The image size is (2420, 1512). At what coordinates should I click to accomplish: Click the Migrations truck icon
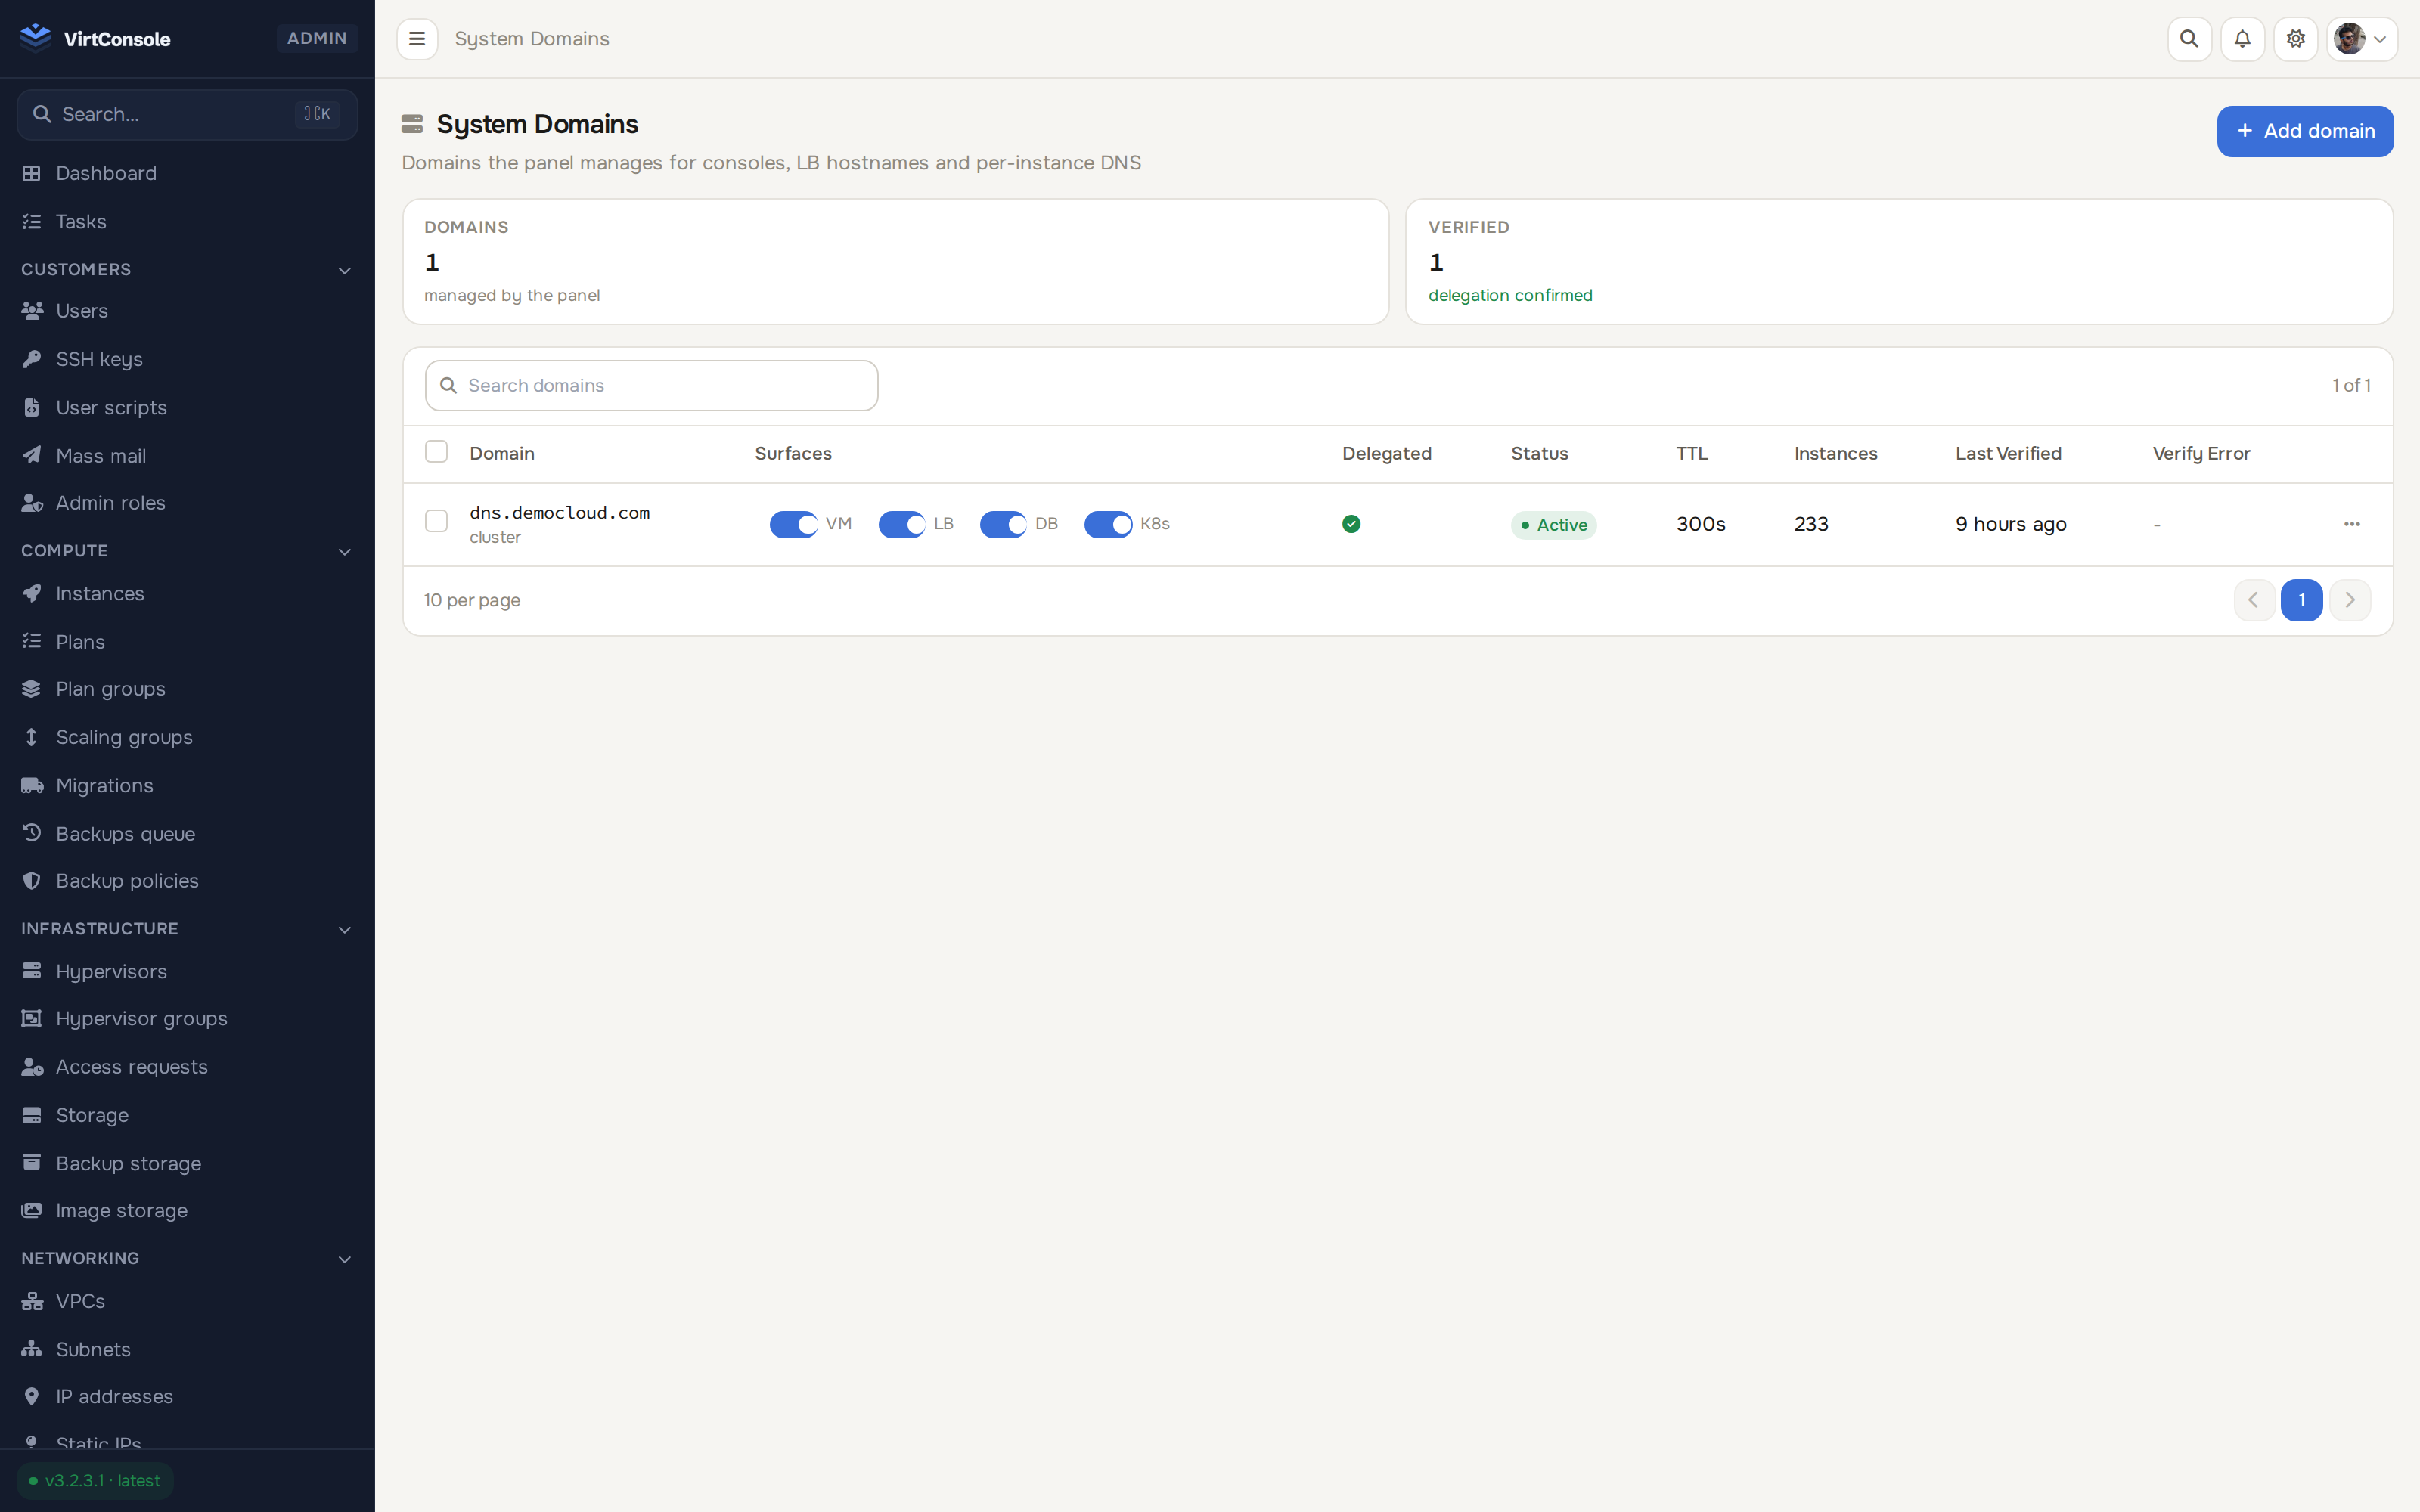tap(32, 785)
